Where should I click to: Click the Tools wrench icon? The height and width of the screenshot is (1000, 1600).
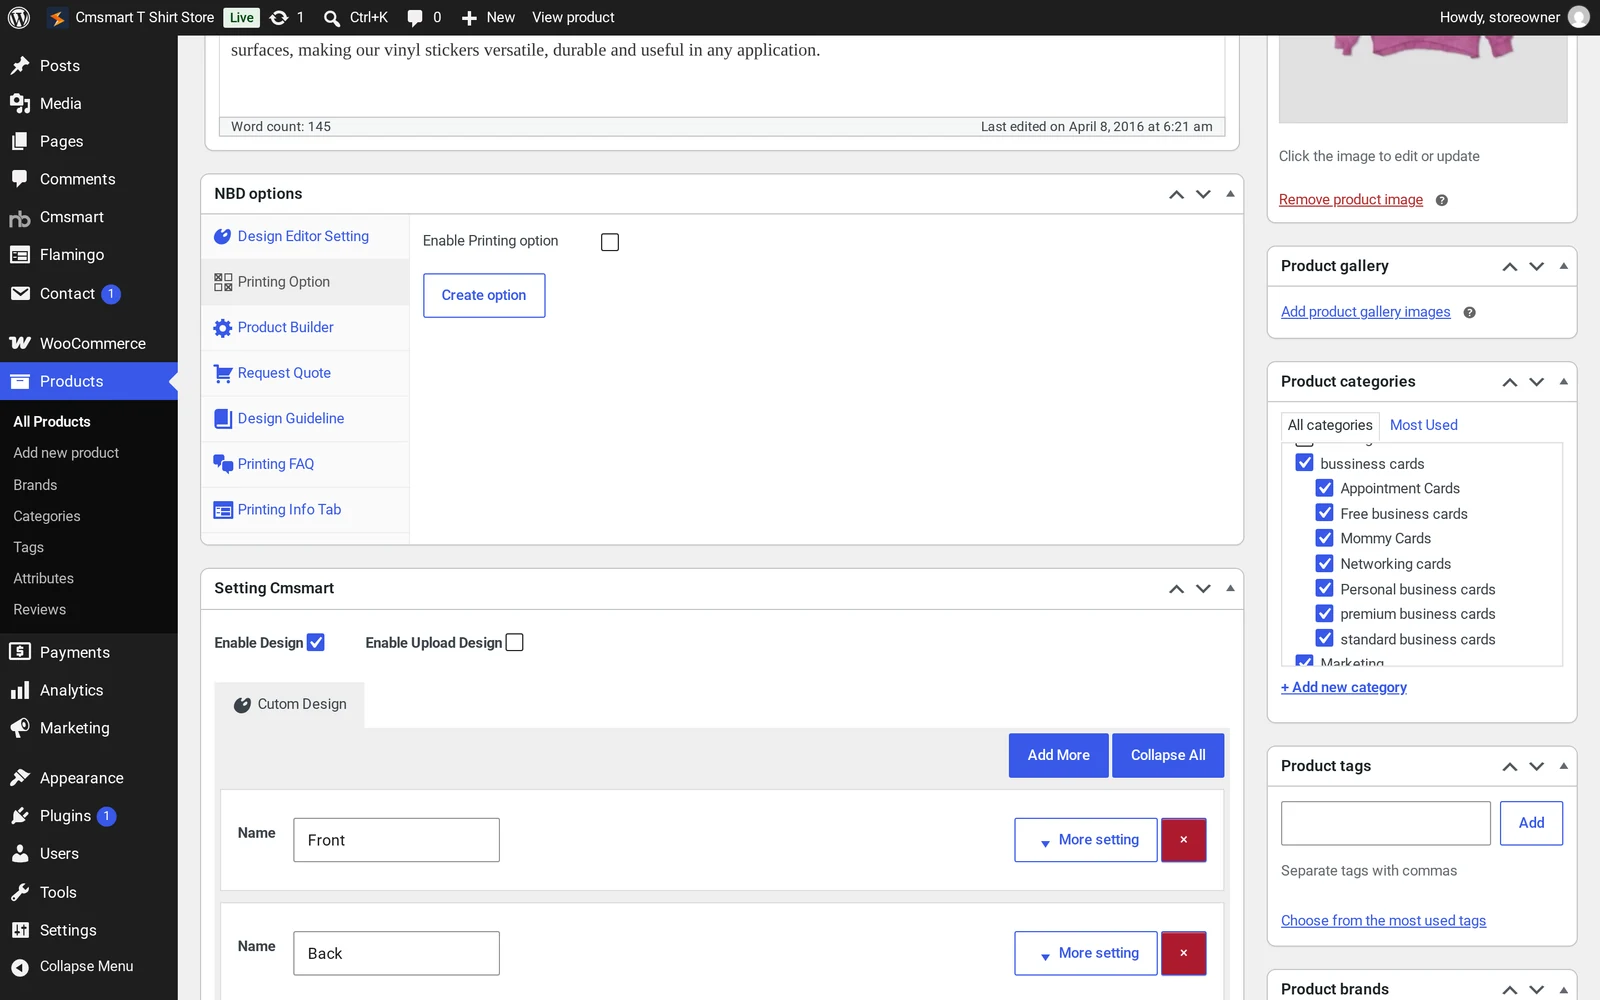click(x=20, y=892)
